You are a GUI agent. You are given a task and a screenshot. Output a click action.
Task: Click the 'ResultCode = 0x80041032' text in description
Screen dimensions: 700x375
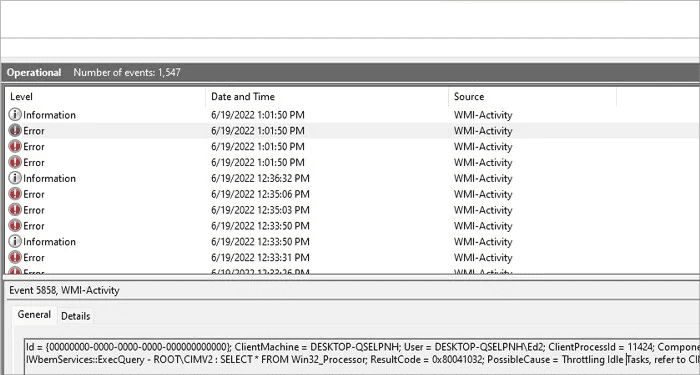coord(426,359)
